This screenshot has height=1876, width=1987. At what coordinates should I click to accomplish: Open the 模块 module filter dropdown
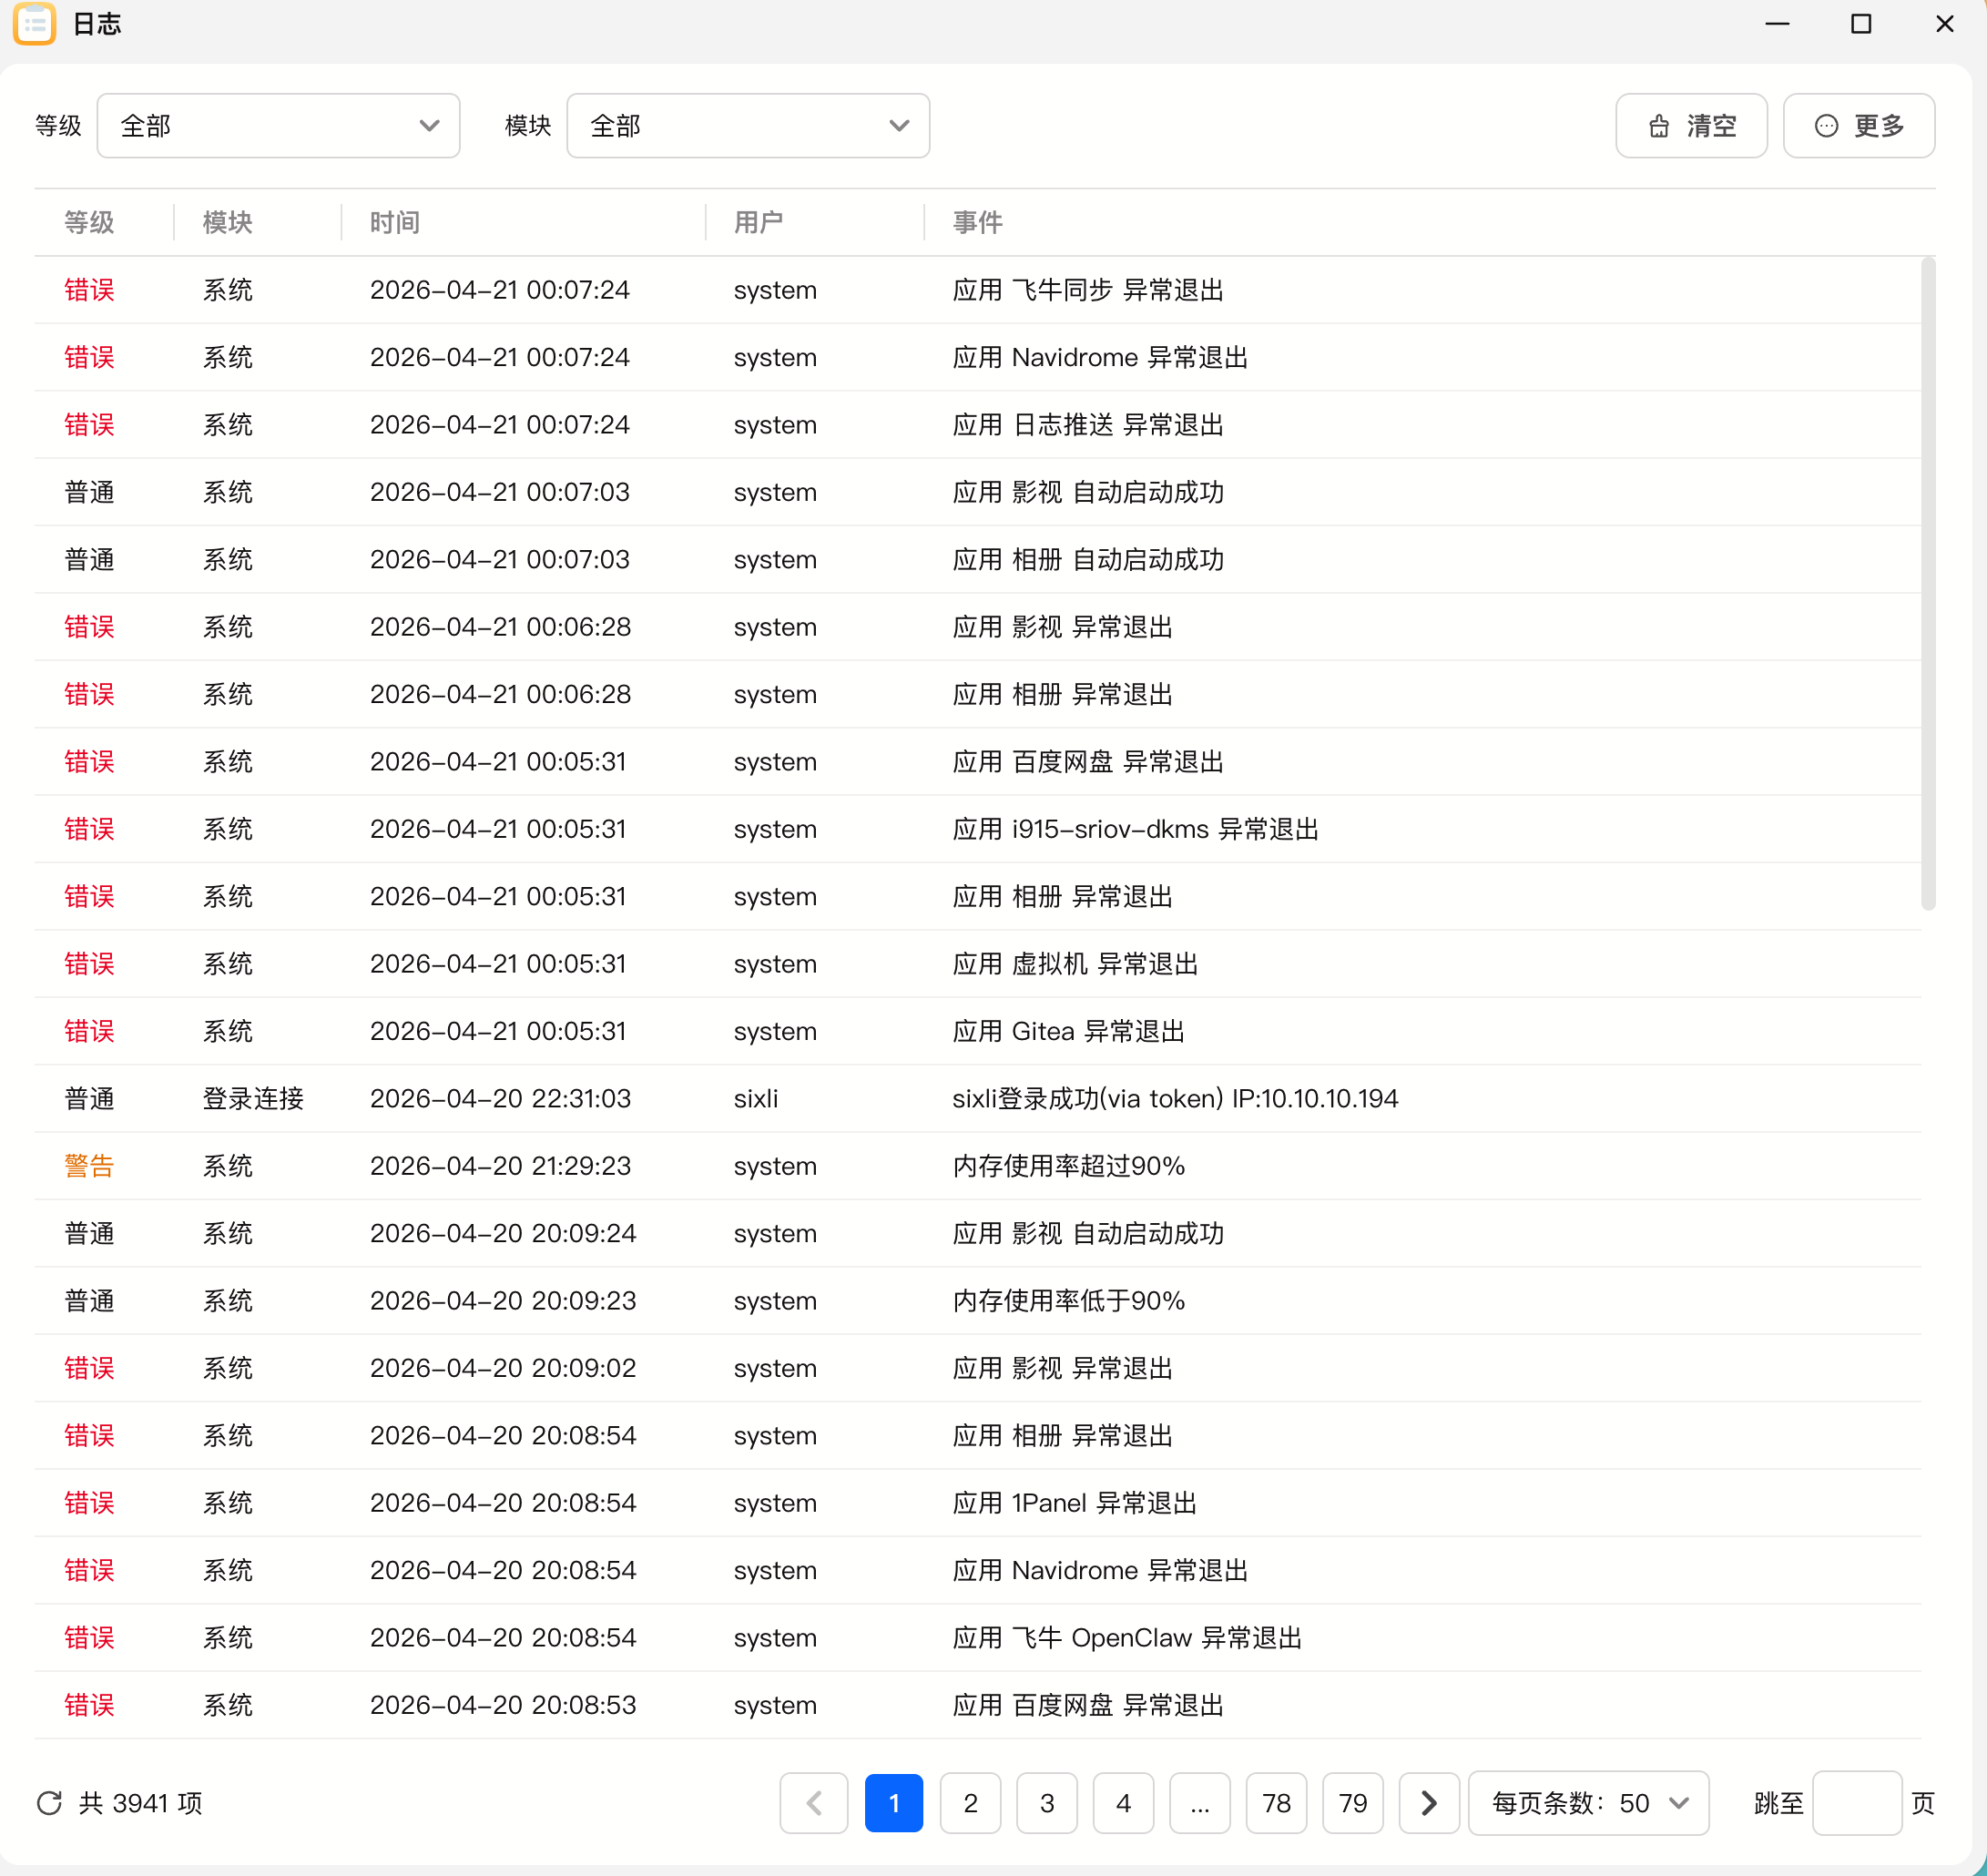[x=748, y=125]
